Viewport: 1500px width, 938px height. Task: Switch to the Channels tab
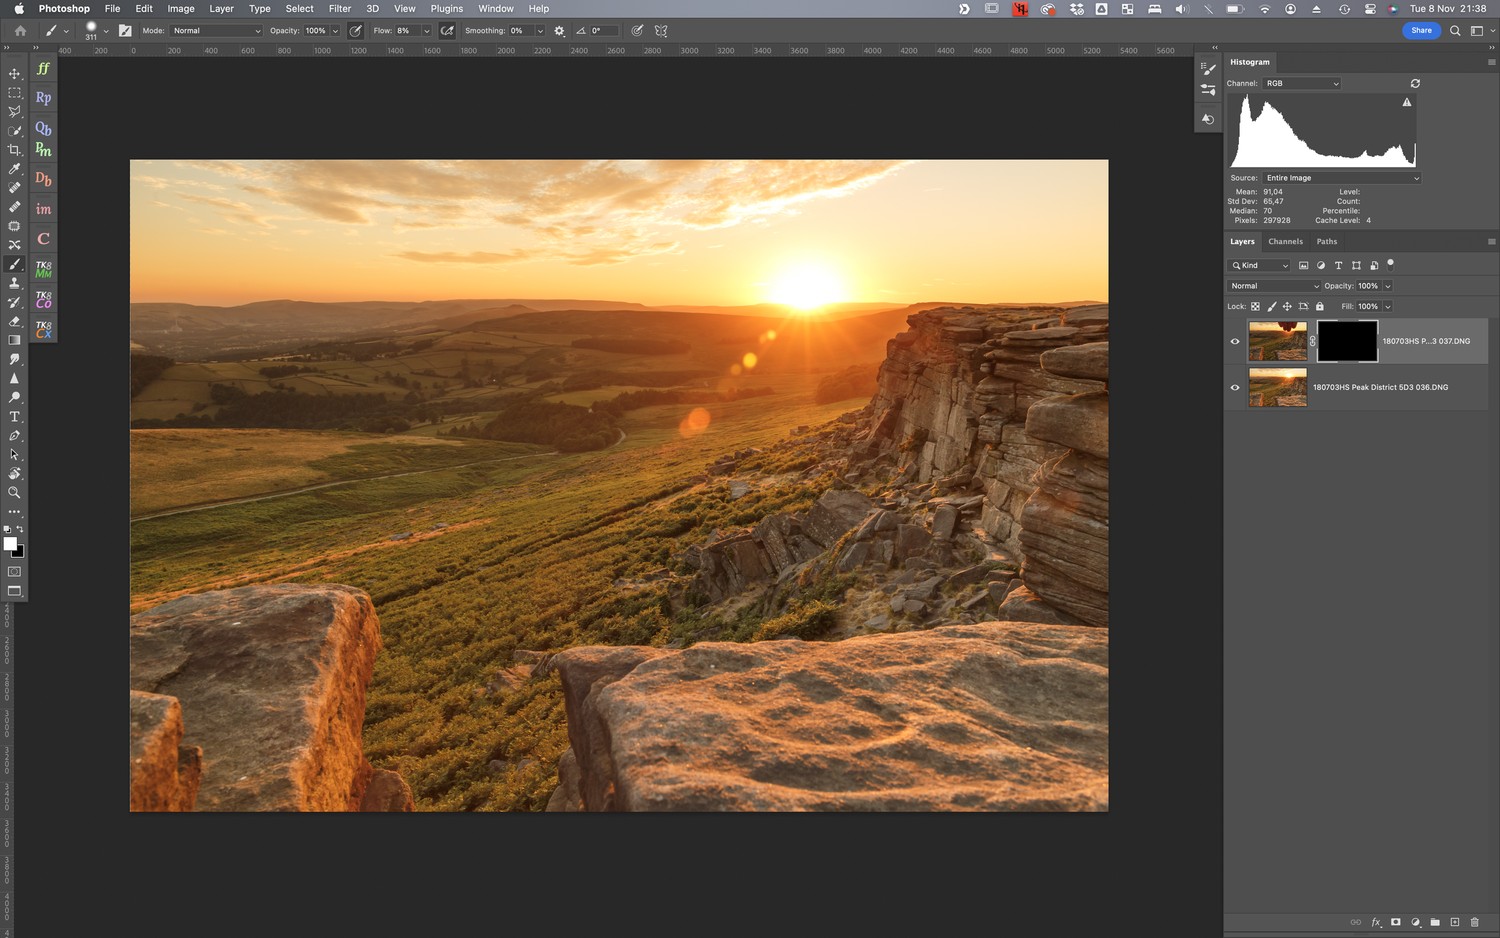coord(1285,242)
